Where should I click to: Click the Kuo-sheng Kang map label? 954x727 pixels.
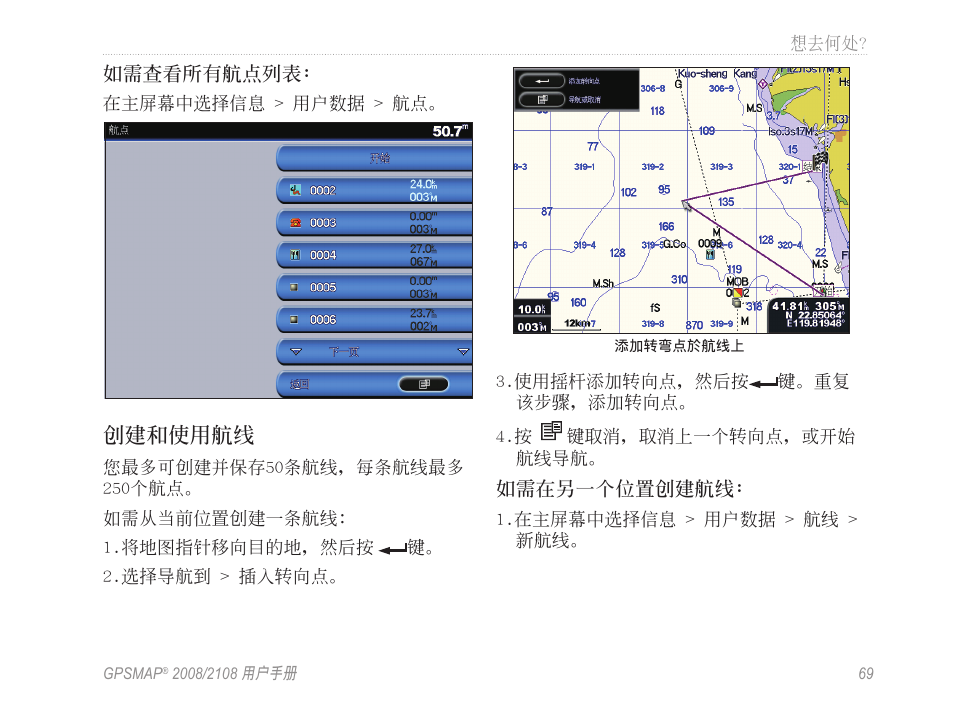coord(717,74)
